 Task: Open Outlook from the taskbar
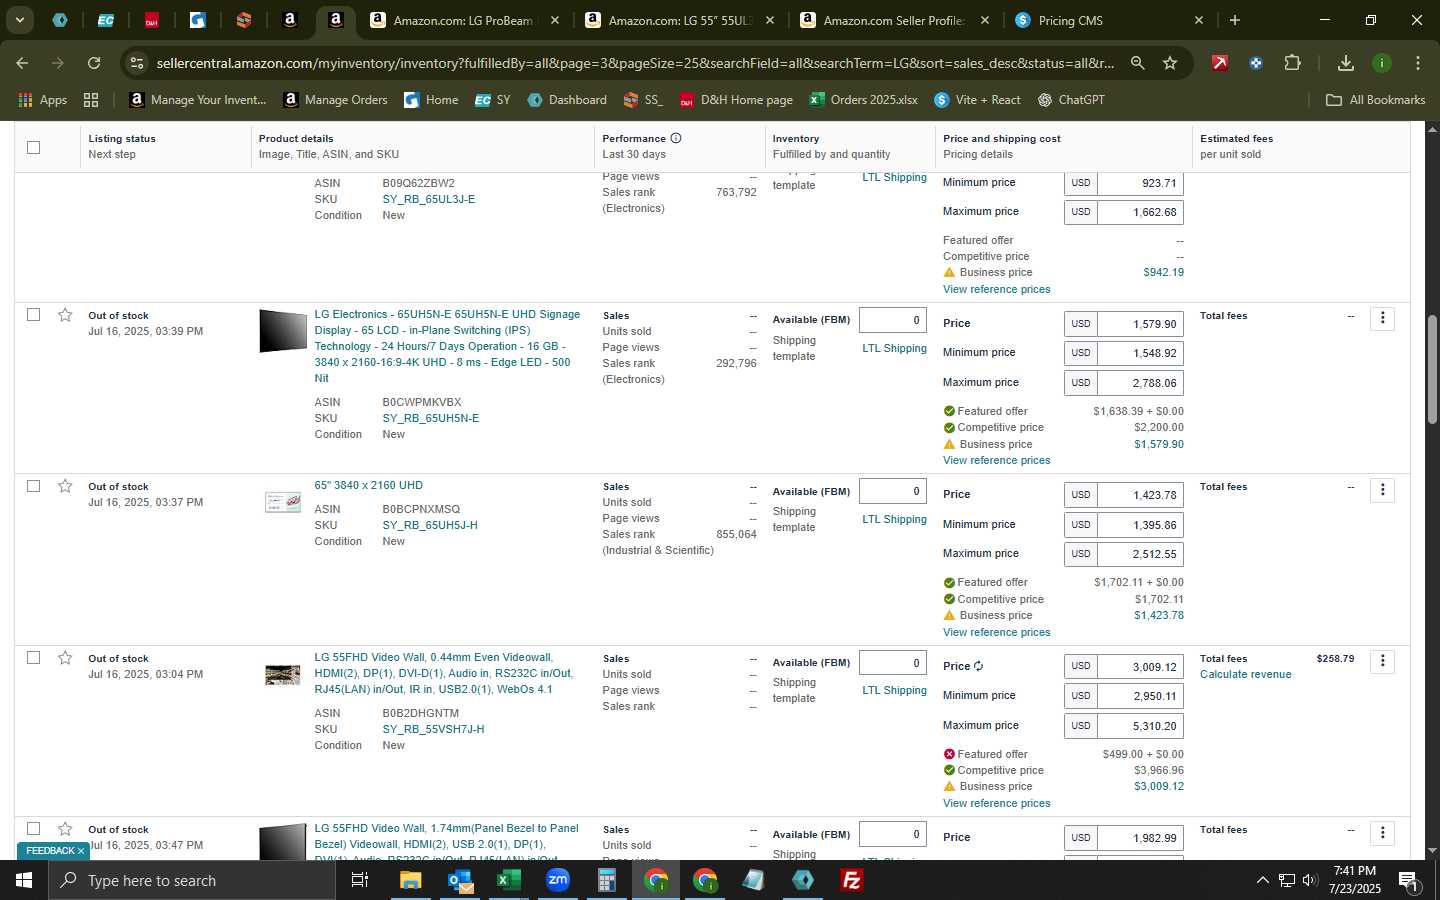pos(460,880)
